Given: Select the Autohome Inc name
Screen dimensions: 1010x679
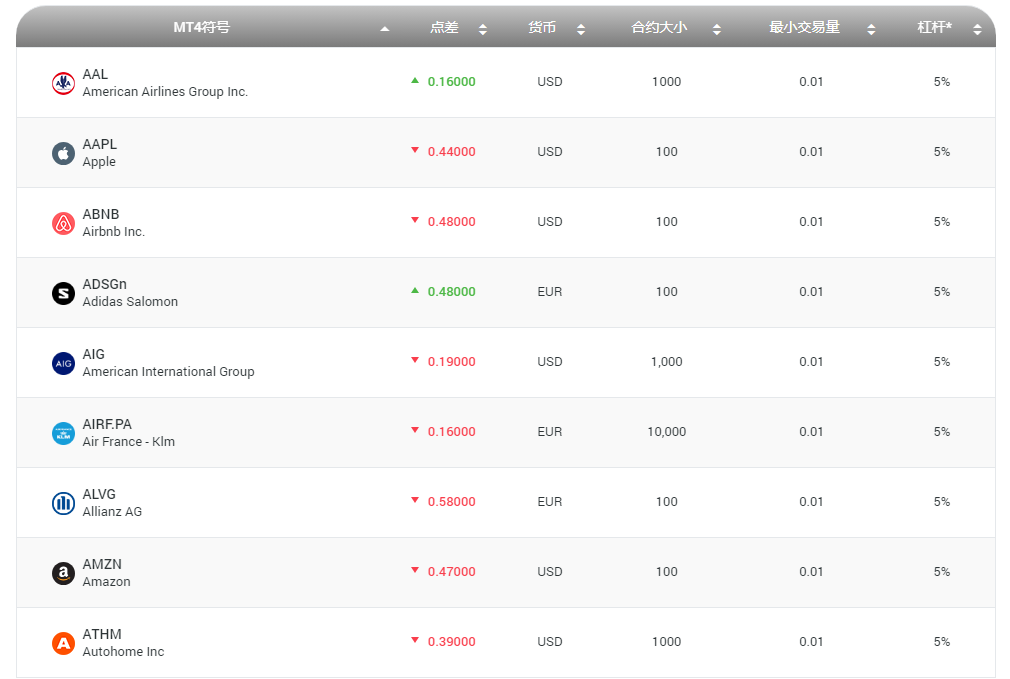Looking at the screenshot, I should click(x=123, y=651).
